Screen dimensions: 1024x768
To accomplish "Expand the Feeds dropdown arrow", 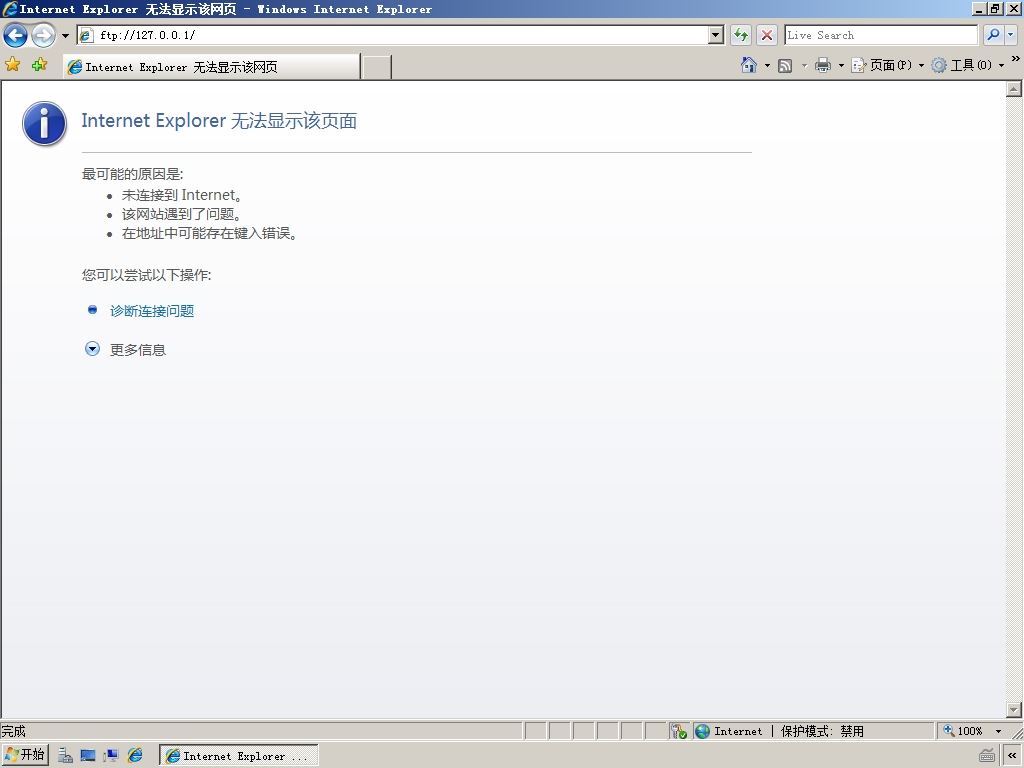I will click(x=804, y=65).
